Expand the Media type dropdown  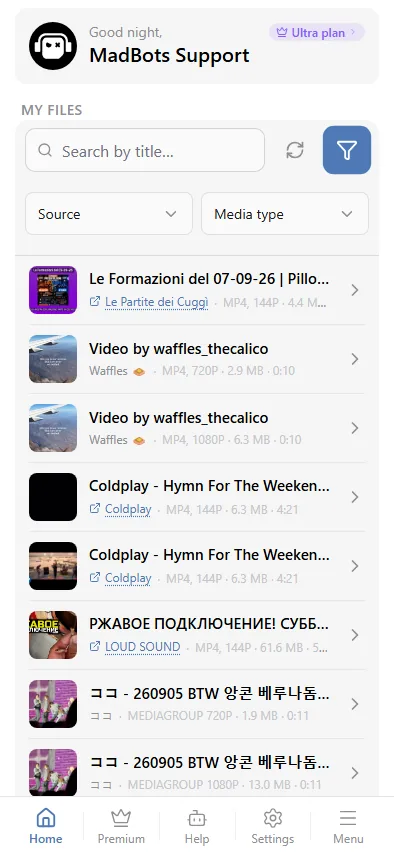coord(285,214)
